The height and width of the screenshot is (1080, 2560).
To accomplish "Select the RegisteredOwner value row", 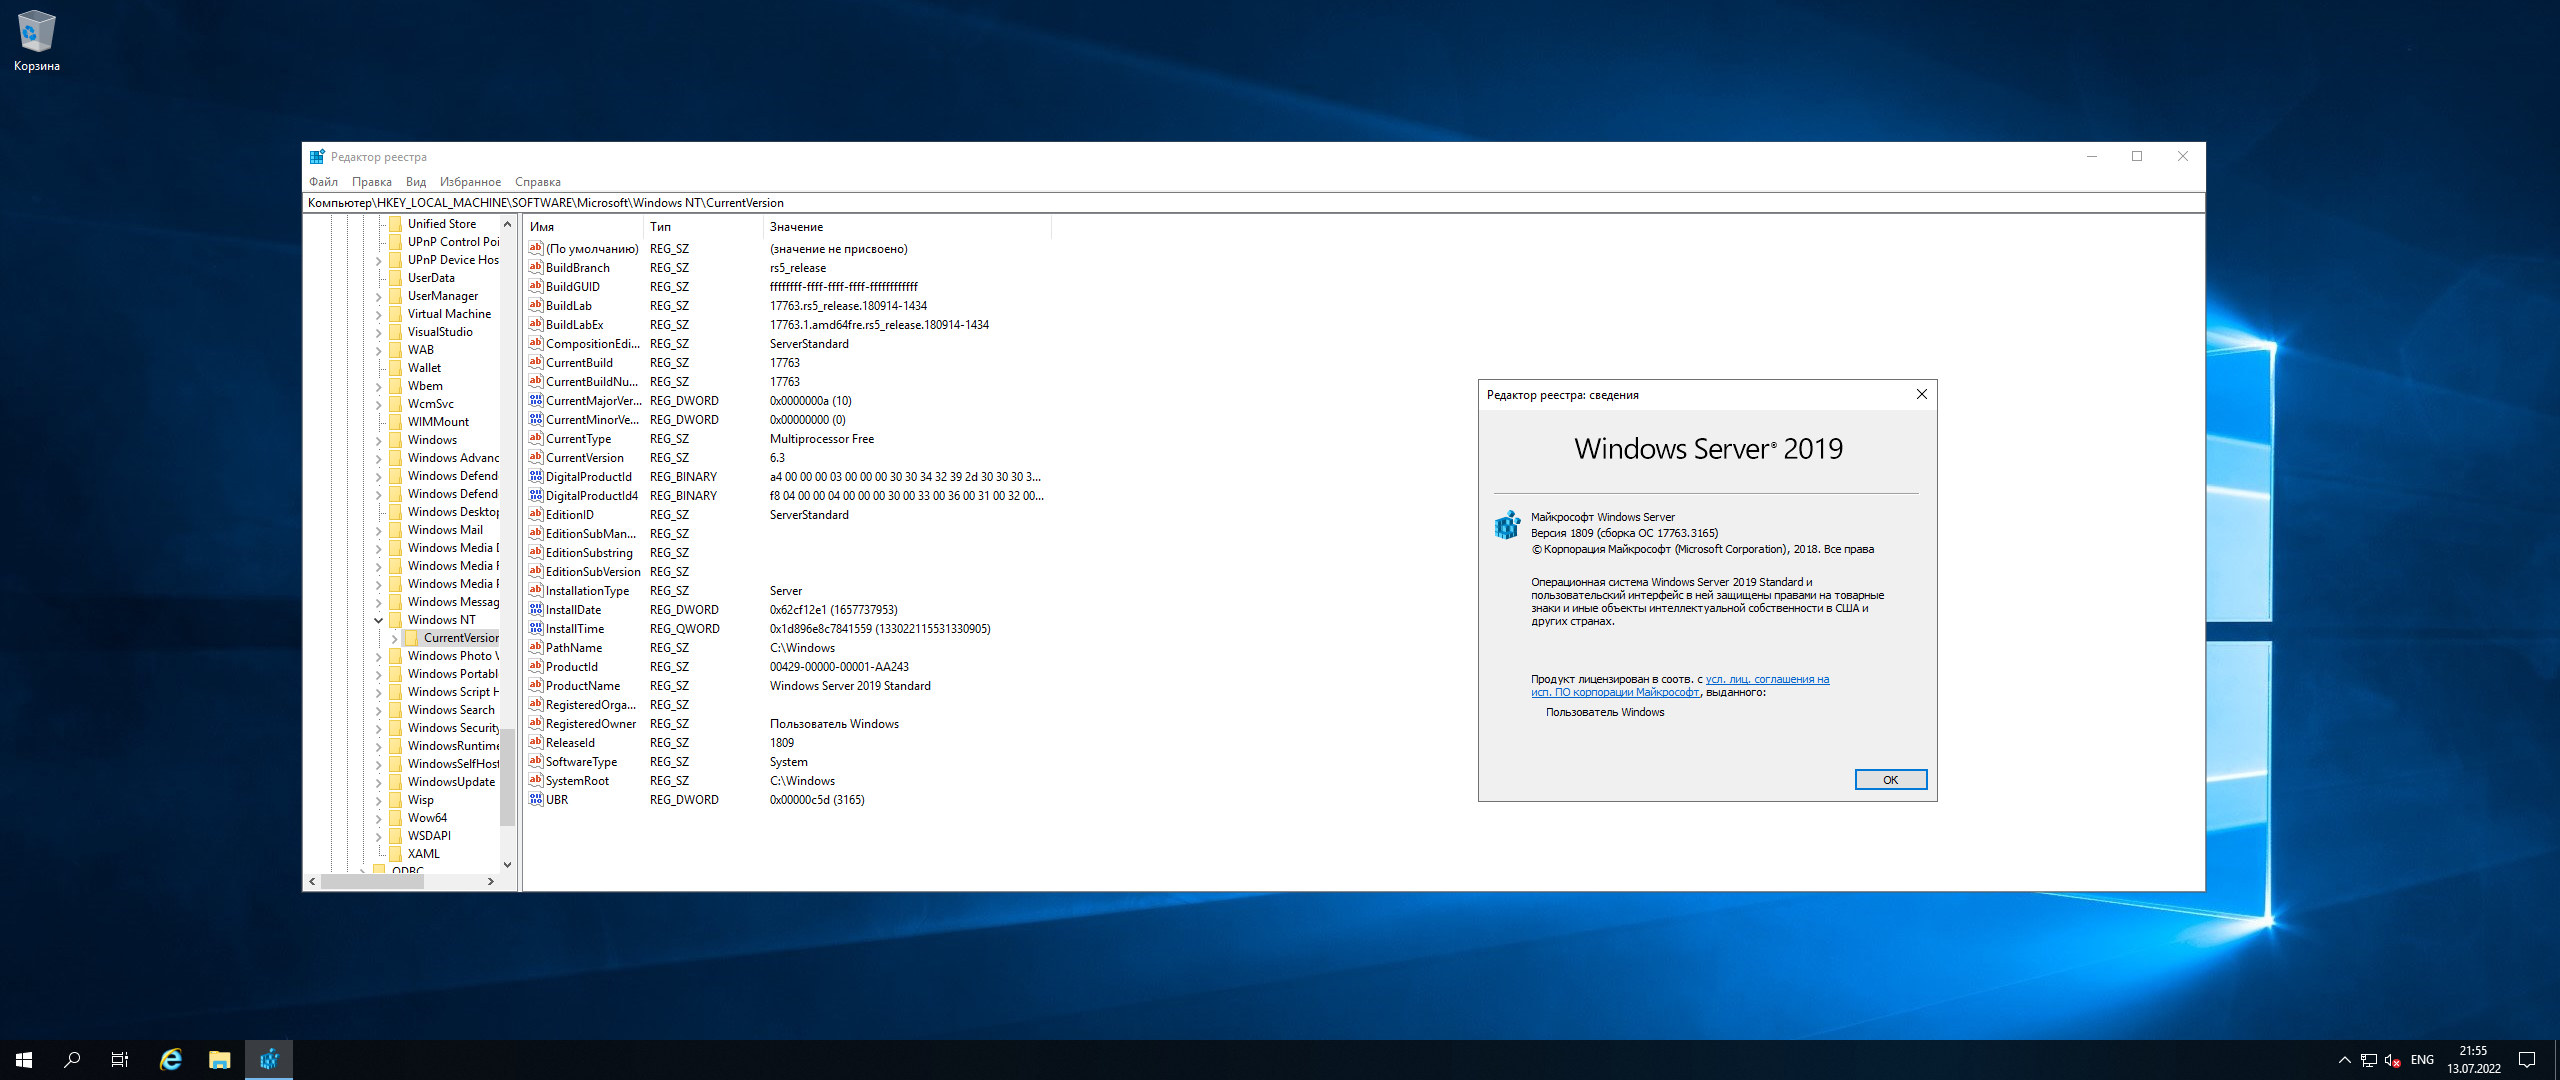I will click(x=787, y=724).
